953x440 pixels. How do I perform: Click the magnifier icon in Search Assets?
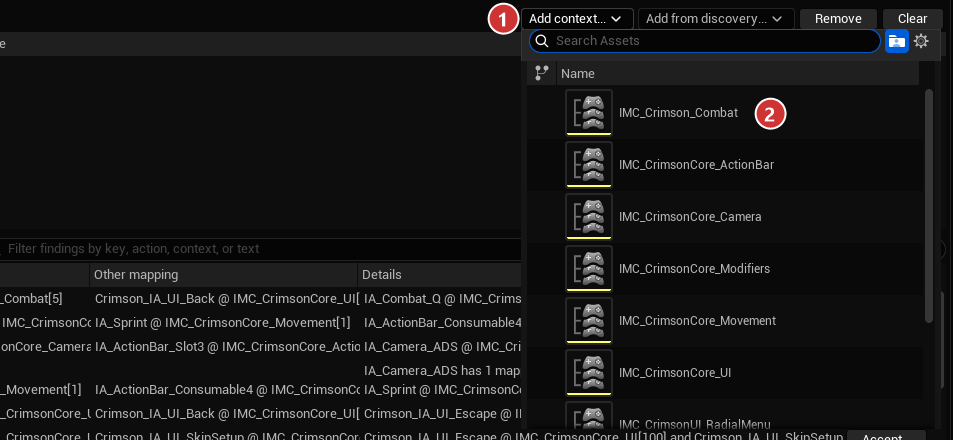pos(542,41)
